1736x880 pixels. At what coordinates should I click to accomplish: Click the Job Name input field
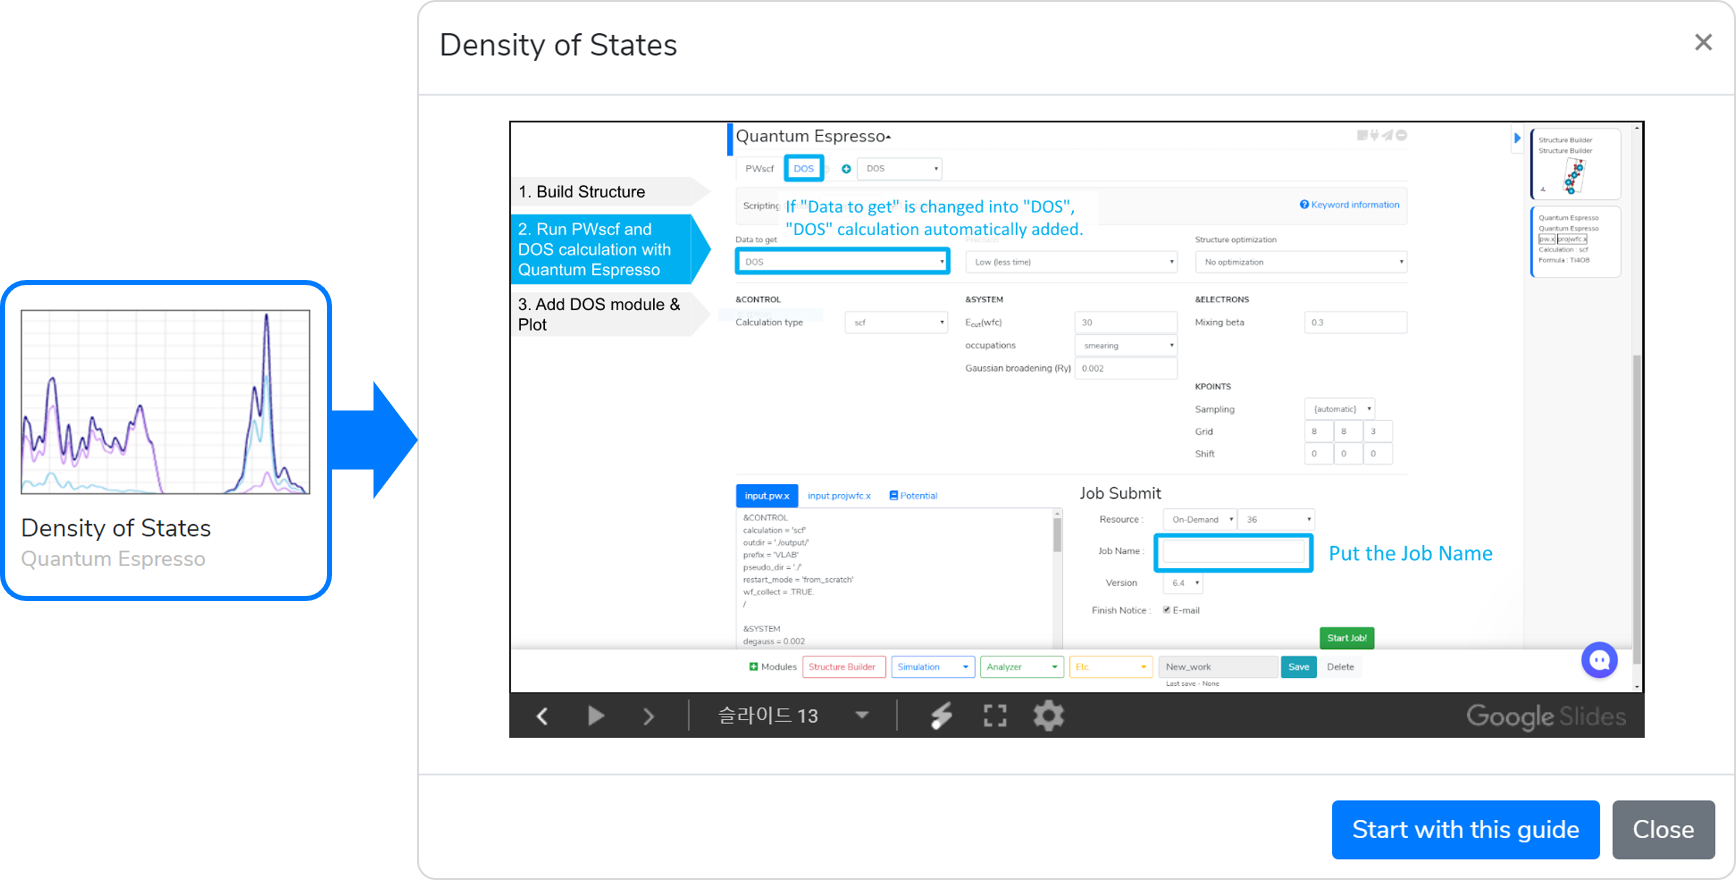coord(1233,552)
